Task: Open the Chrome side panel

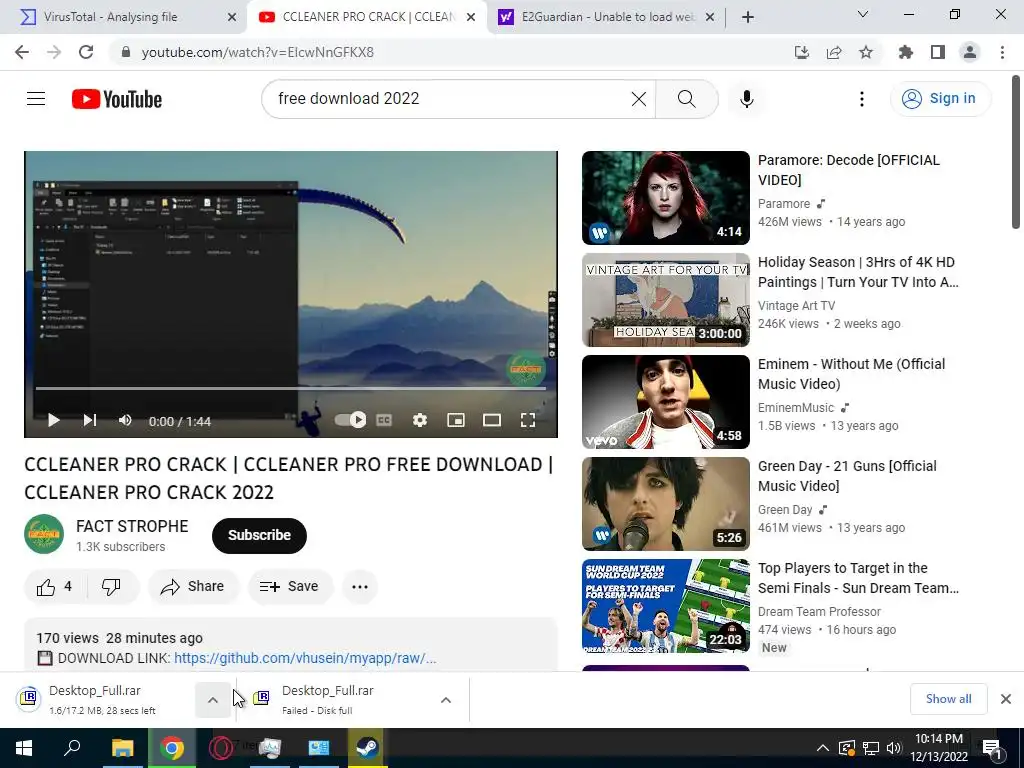Action: pyautogui.click(x=938, y=52)
